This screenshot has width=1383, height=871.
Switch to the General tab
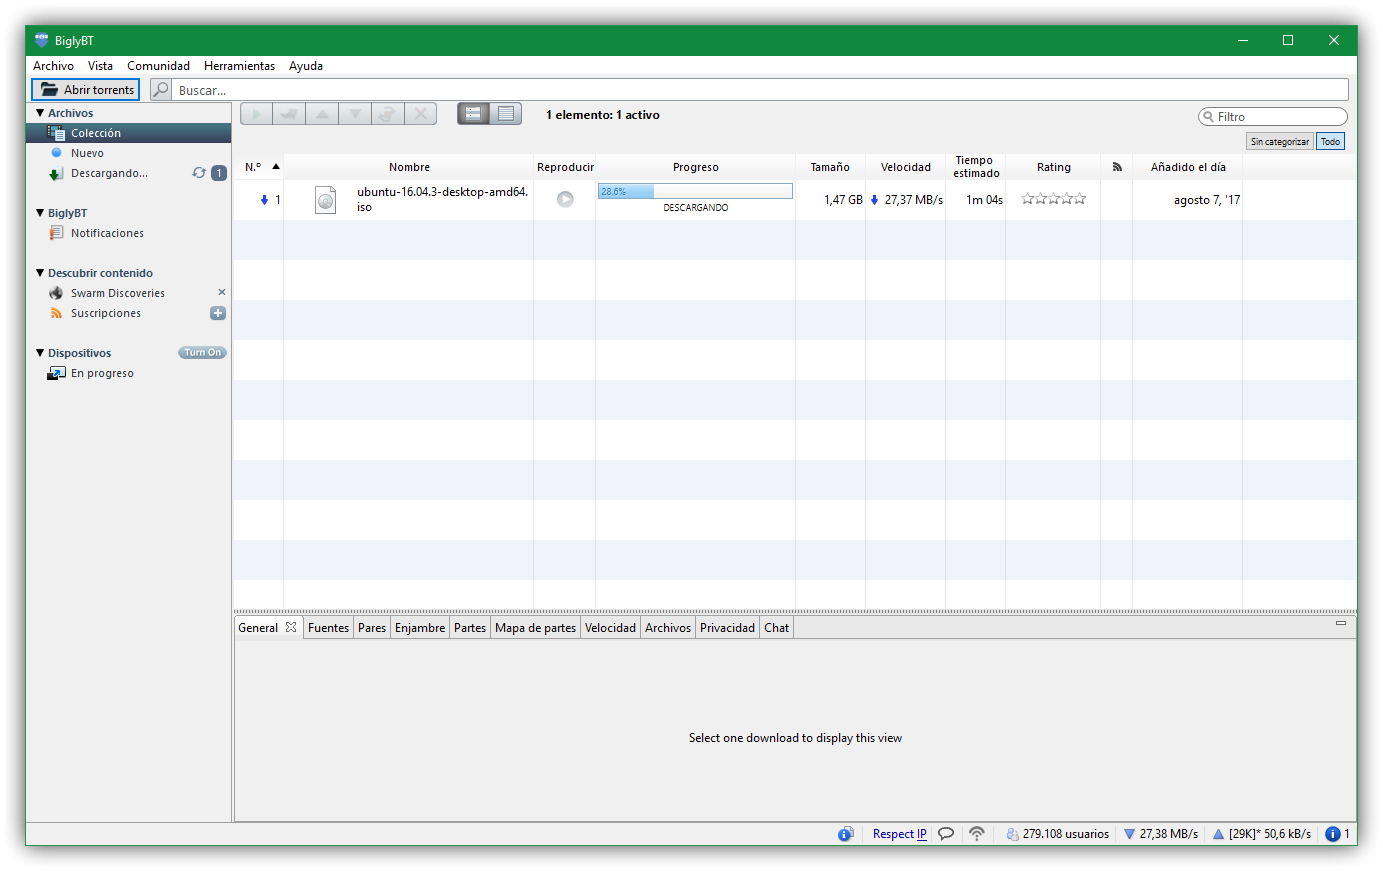tap(258, 628)
